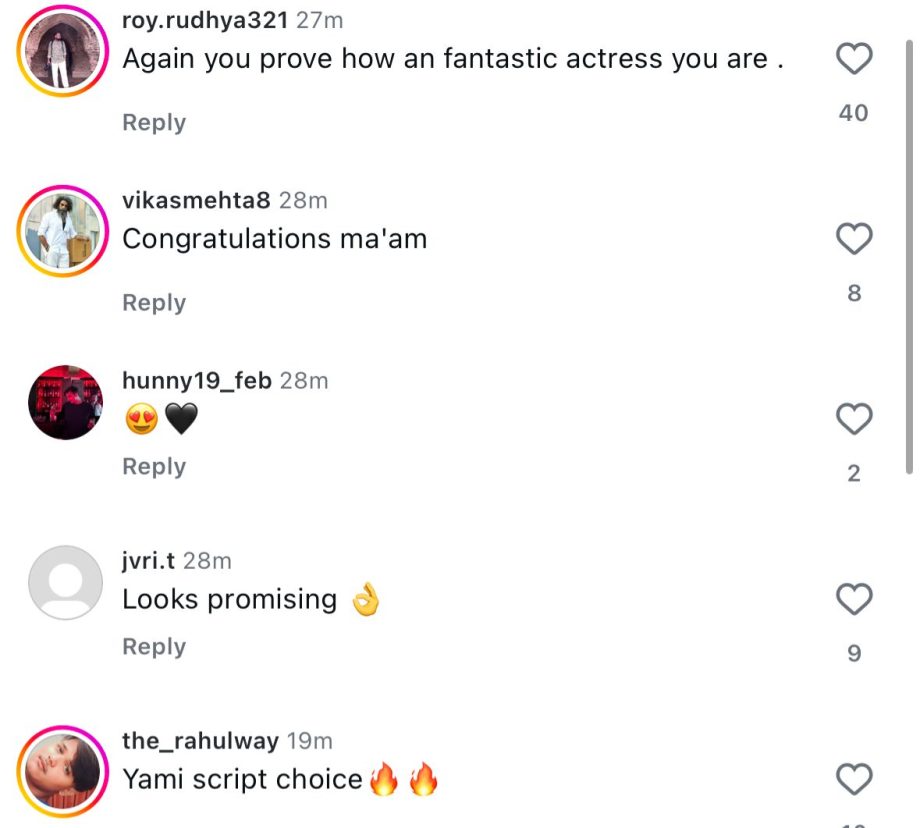Reply to jvri.t's comment
This screenshot has height=828, width=920.
[x=154, y=646]
